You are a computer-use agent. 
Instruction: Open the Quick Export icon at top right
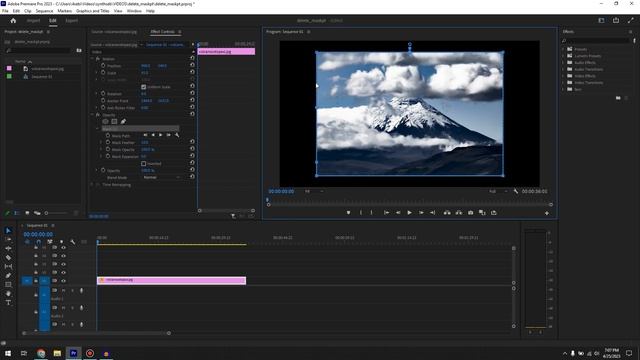(x=616, y=20)
